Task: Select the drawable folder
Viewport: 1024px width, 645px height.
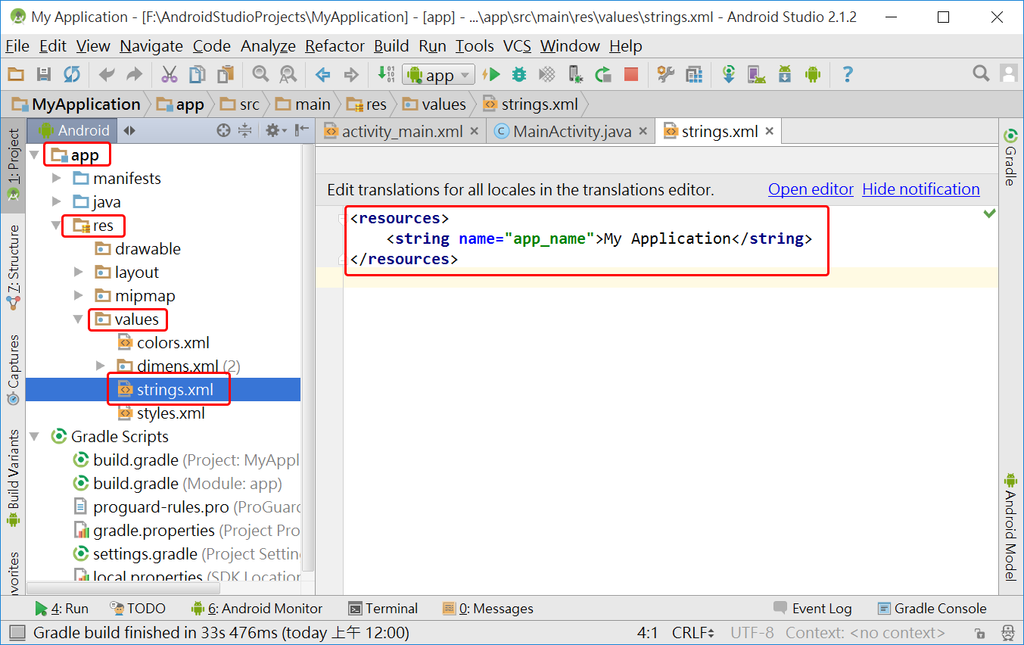Action: (138, 249)
